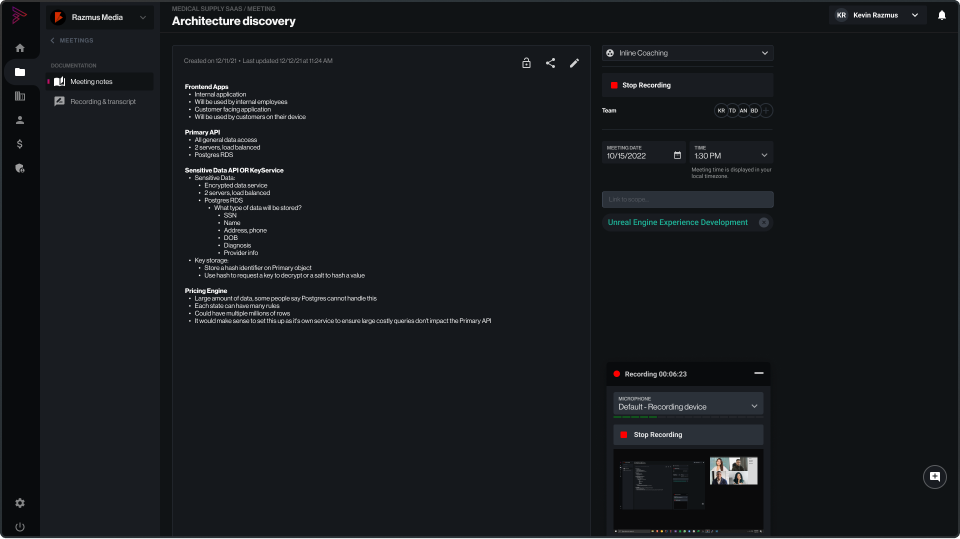Open the billing dollar sign icon
The width and height of the screenshot is (960, 539).
tap(20, 144)
